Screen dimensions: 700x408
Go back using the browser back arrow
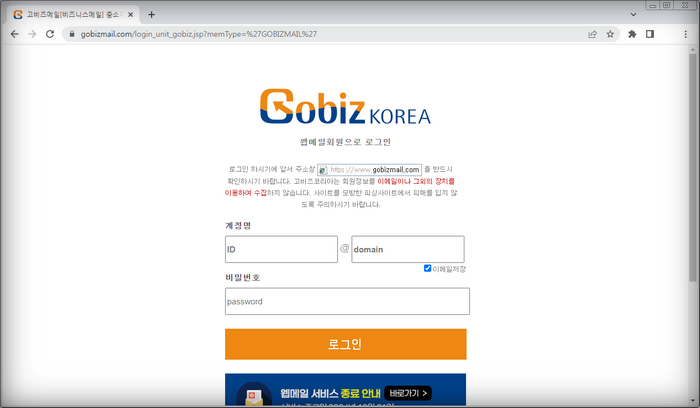coord(15,34)
